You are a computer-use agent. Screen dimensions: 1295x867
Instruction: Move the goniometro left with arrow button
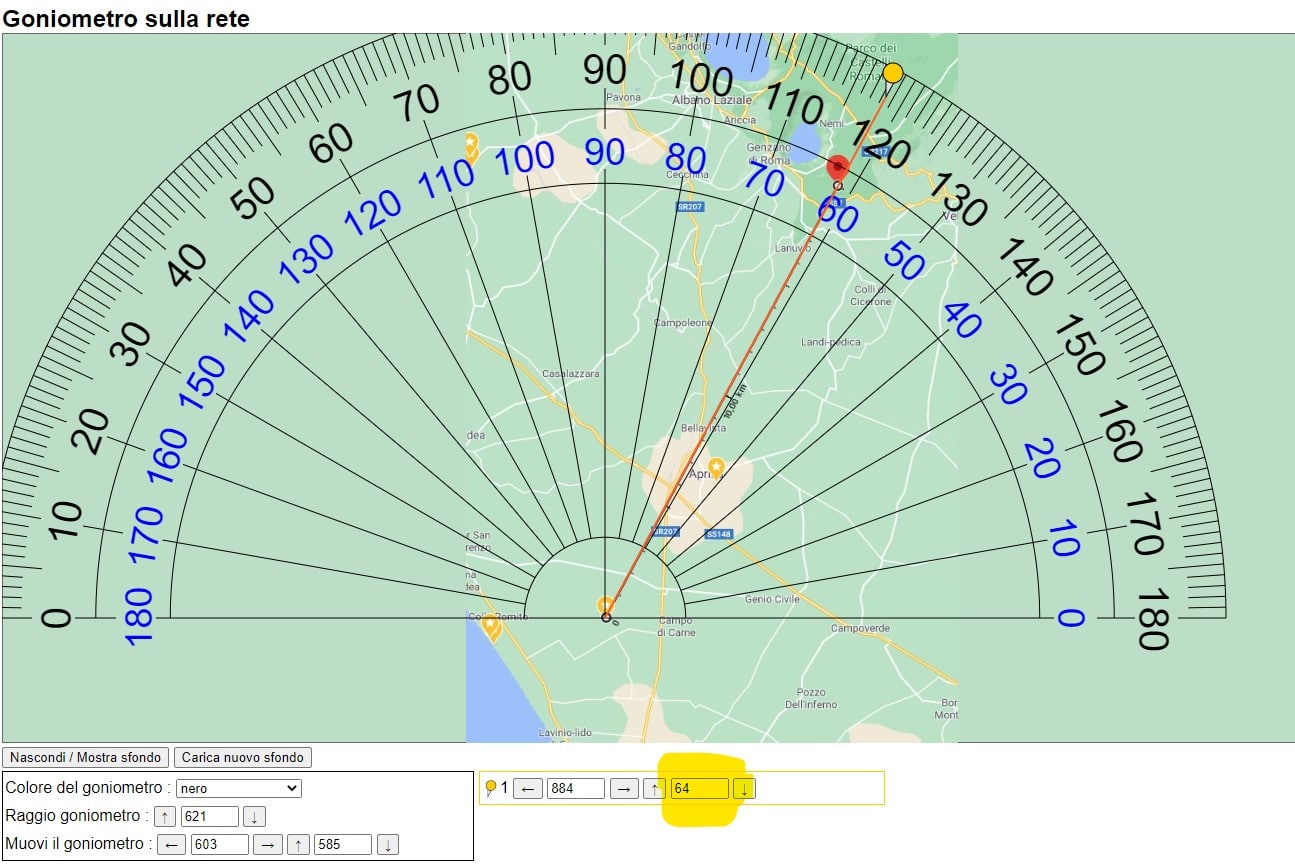[173, 845]
